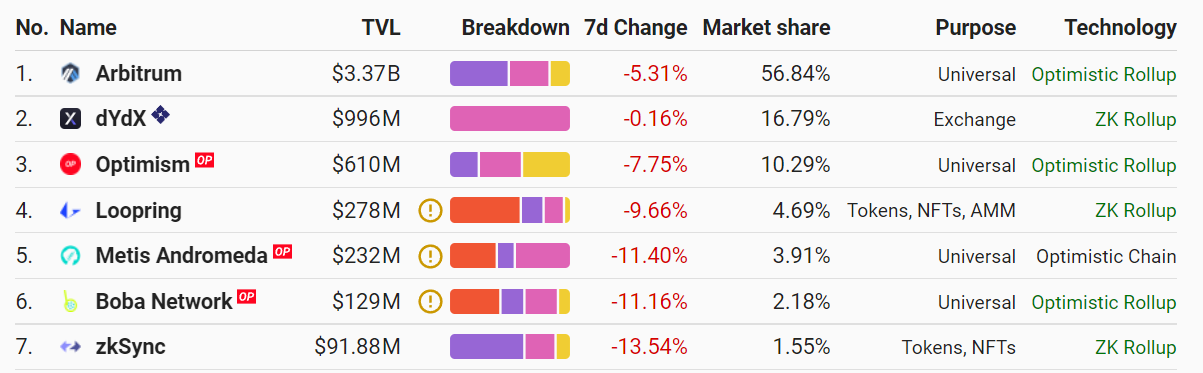The width and height of the screenshot is (1203, 373).
Task: Click the warning icon beside Metis Andromeda TVL
Action: (x=430, y=256)
